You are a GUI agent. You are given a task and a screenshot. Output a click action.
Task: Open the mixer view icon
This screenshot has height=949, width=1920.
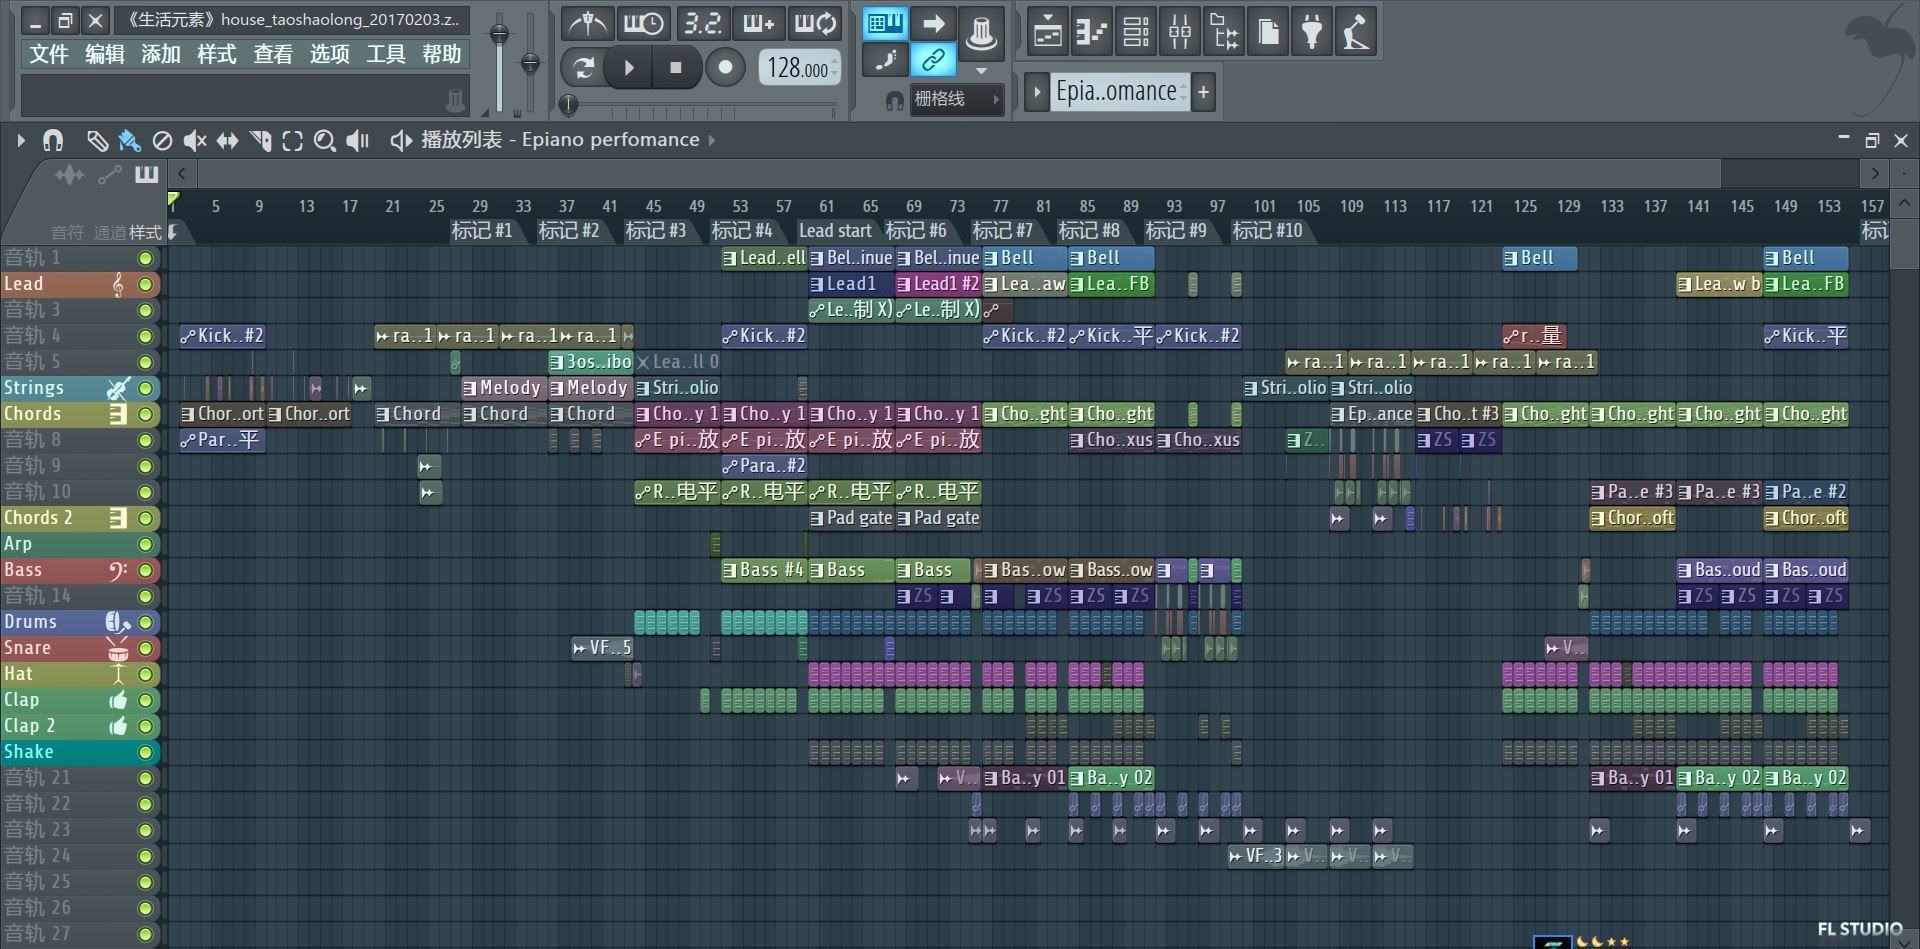1180,32
